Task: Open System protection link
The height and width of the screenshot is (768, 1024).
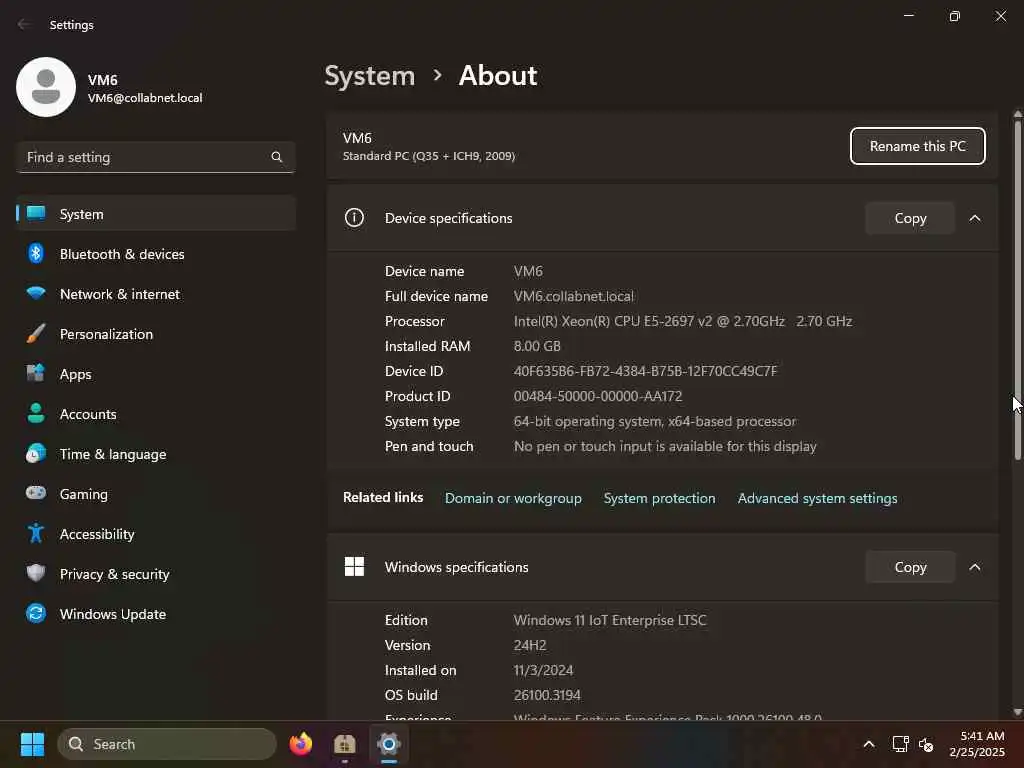Action: click(660, 498)
